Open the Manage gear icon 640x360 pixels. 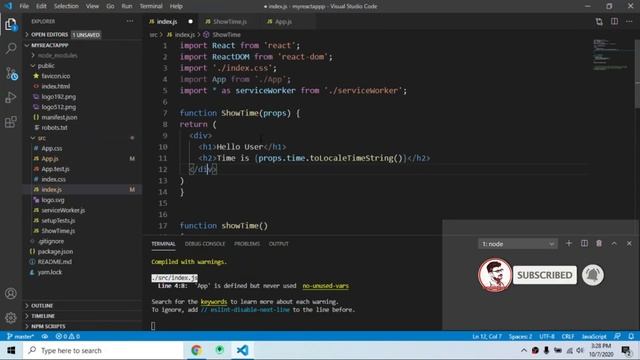(x=11, y=317)
